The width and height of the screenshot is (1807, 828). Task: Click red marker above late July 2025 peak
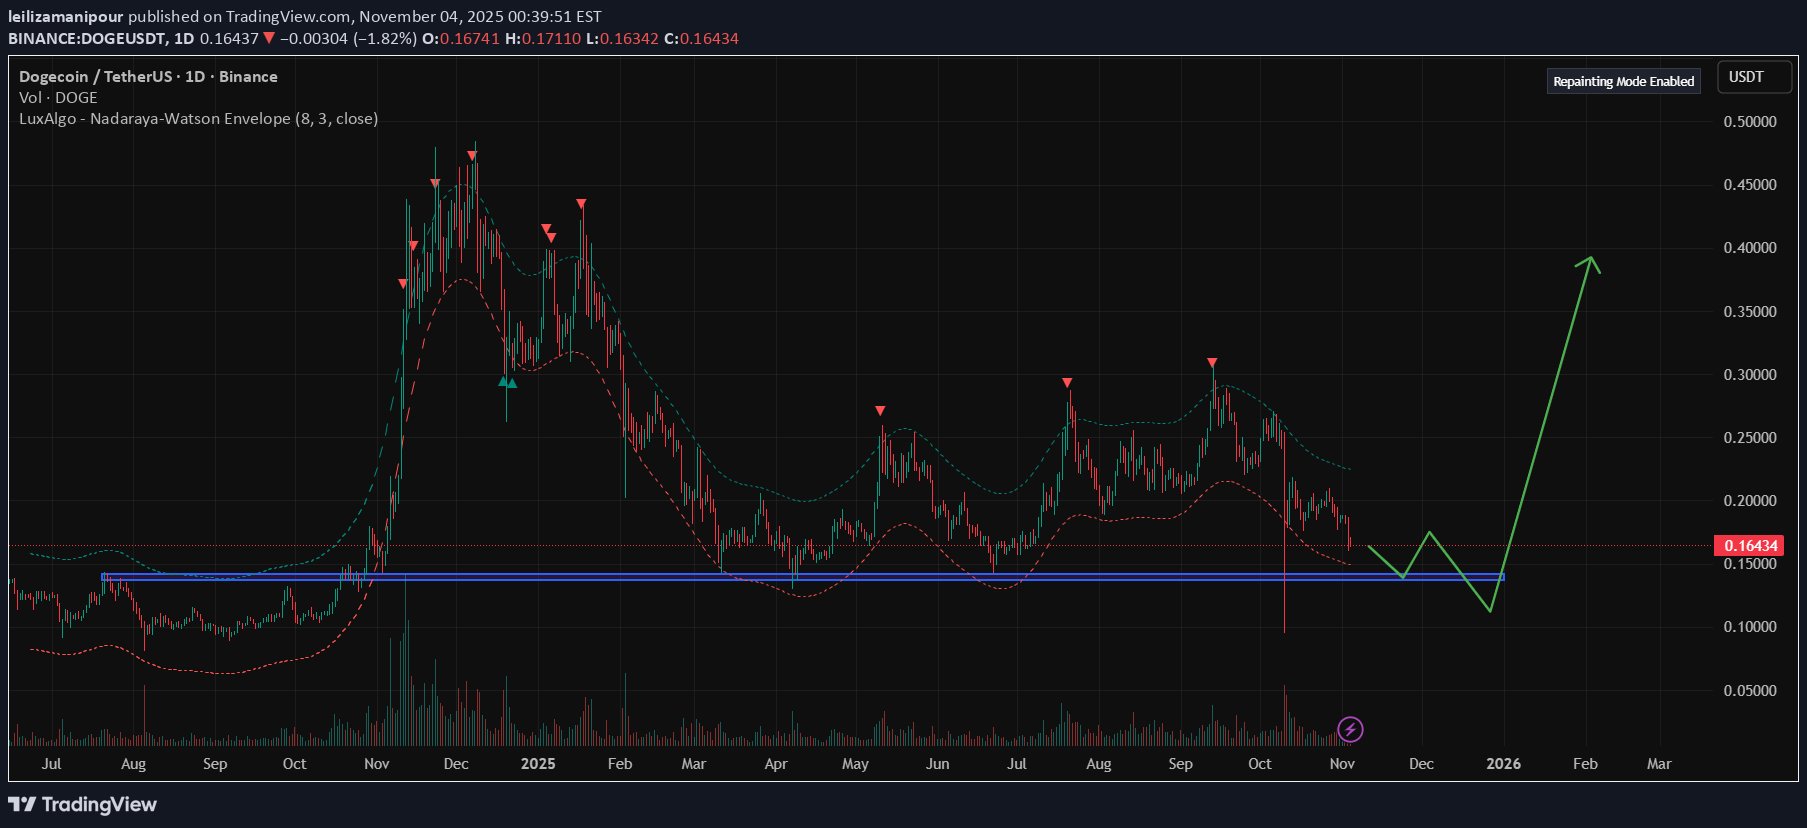(x=1067, y=383)
